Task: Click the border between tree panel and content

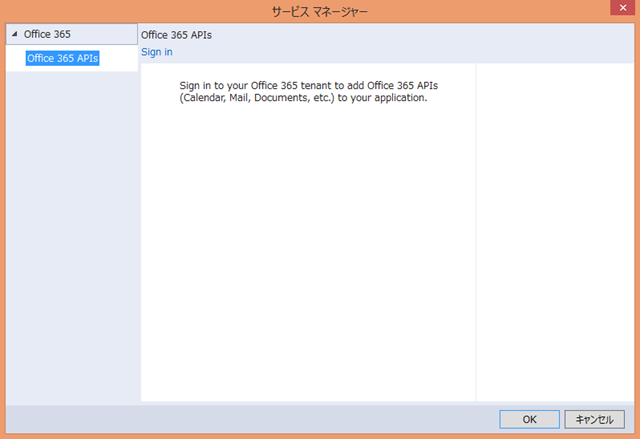Action: tap(139, 230)
